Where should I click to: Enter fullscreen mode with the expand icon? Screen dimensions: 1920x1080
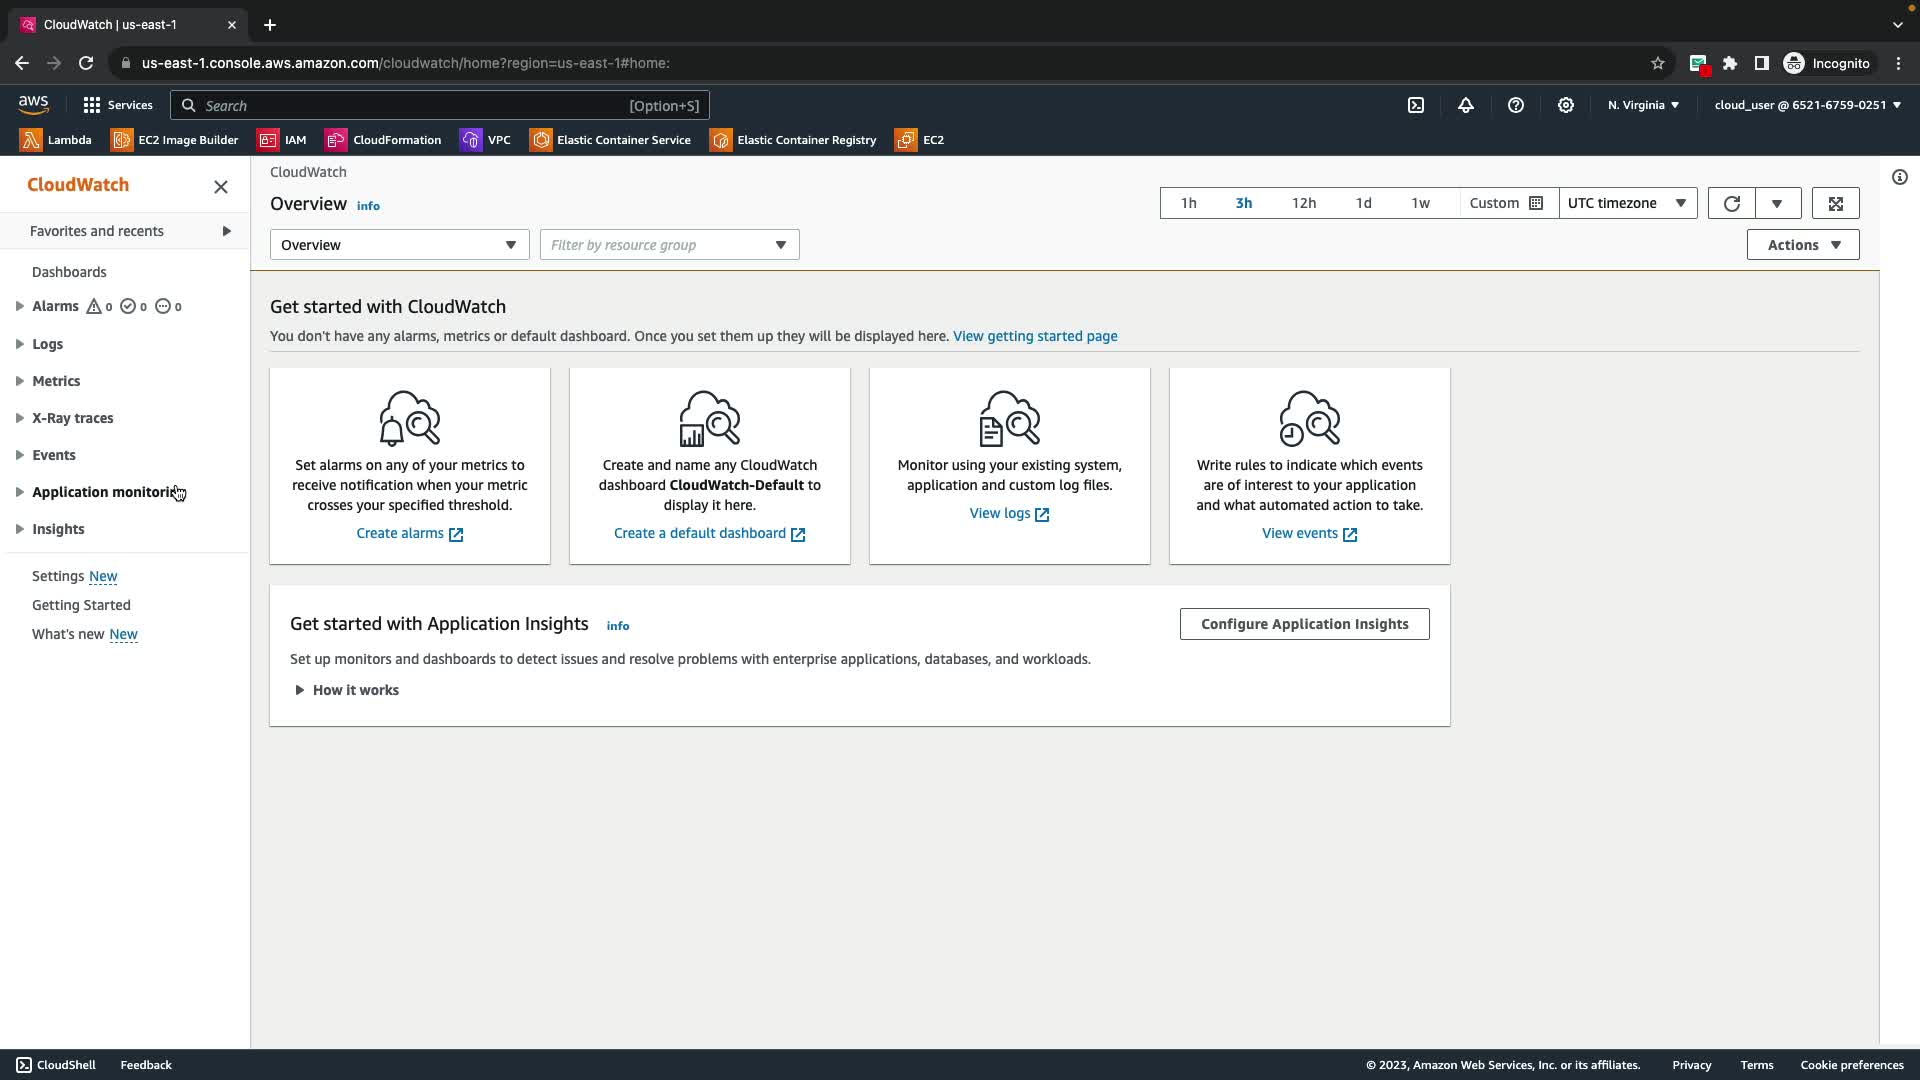pyautogui.click(x=1836, y=203)
